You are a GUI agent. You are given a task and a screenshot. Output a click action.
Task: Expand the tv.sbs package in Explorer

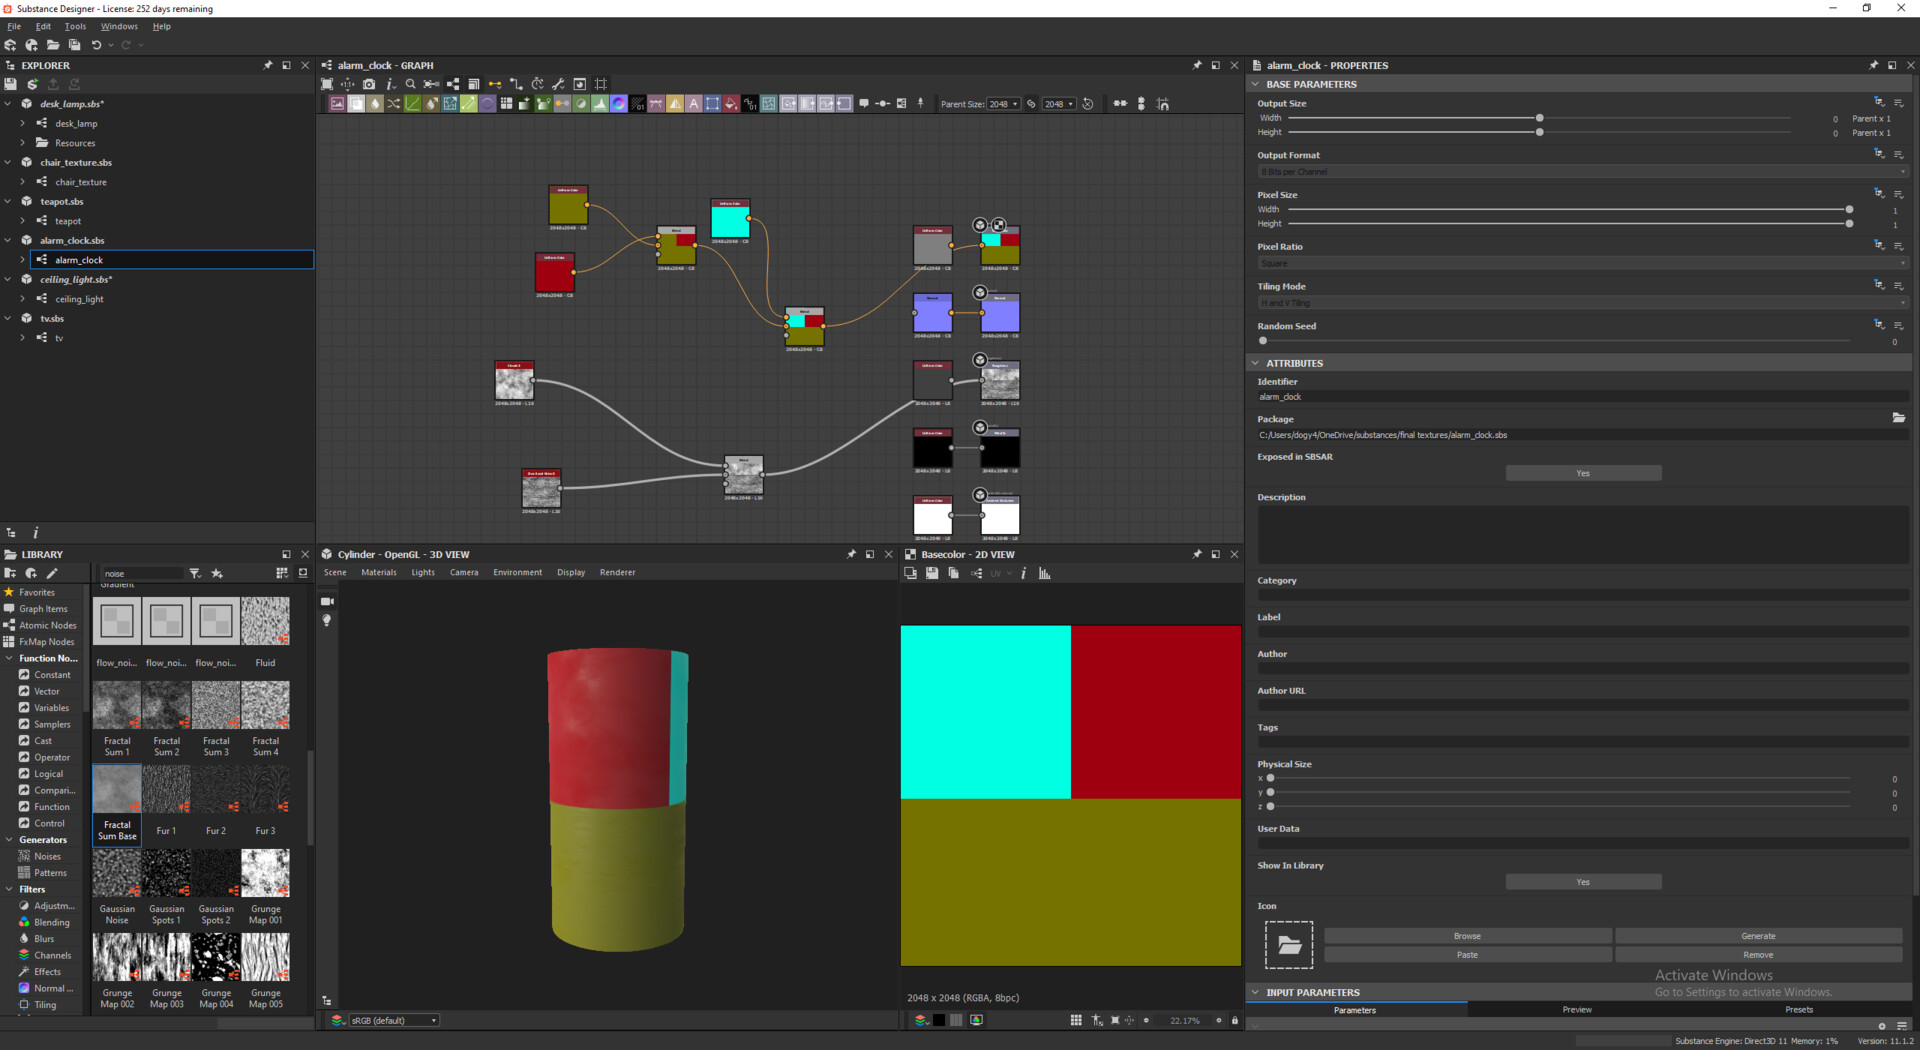click(8, 318)
